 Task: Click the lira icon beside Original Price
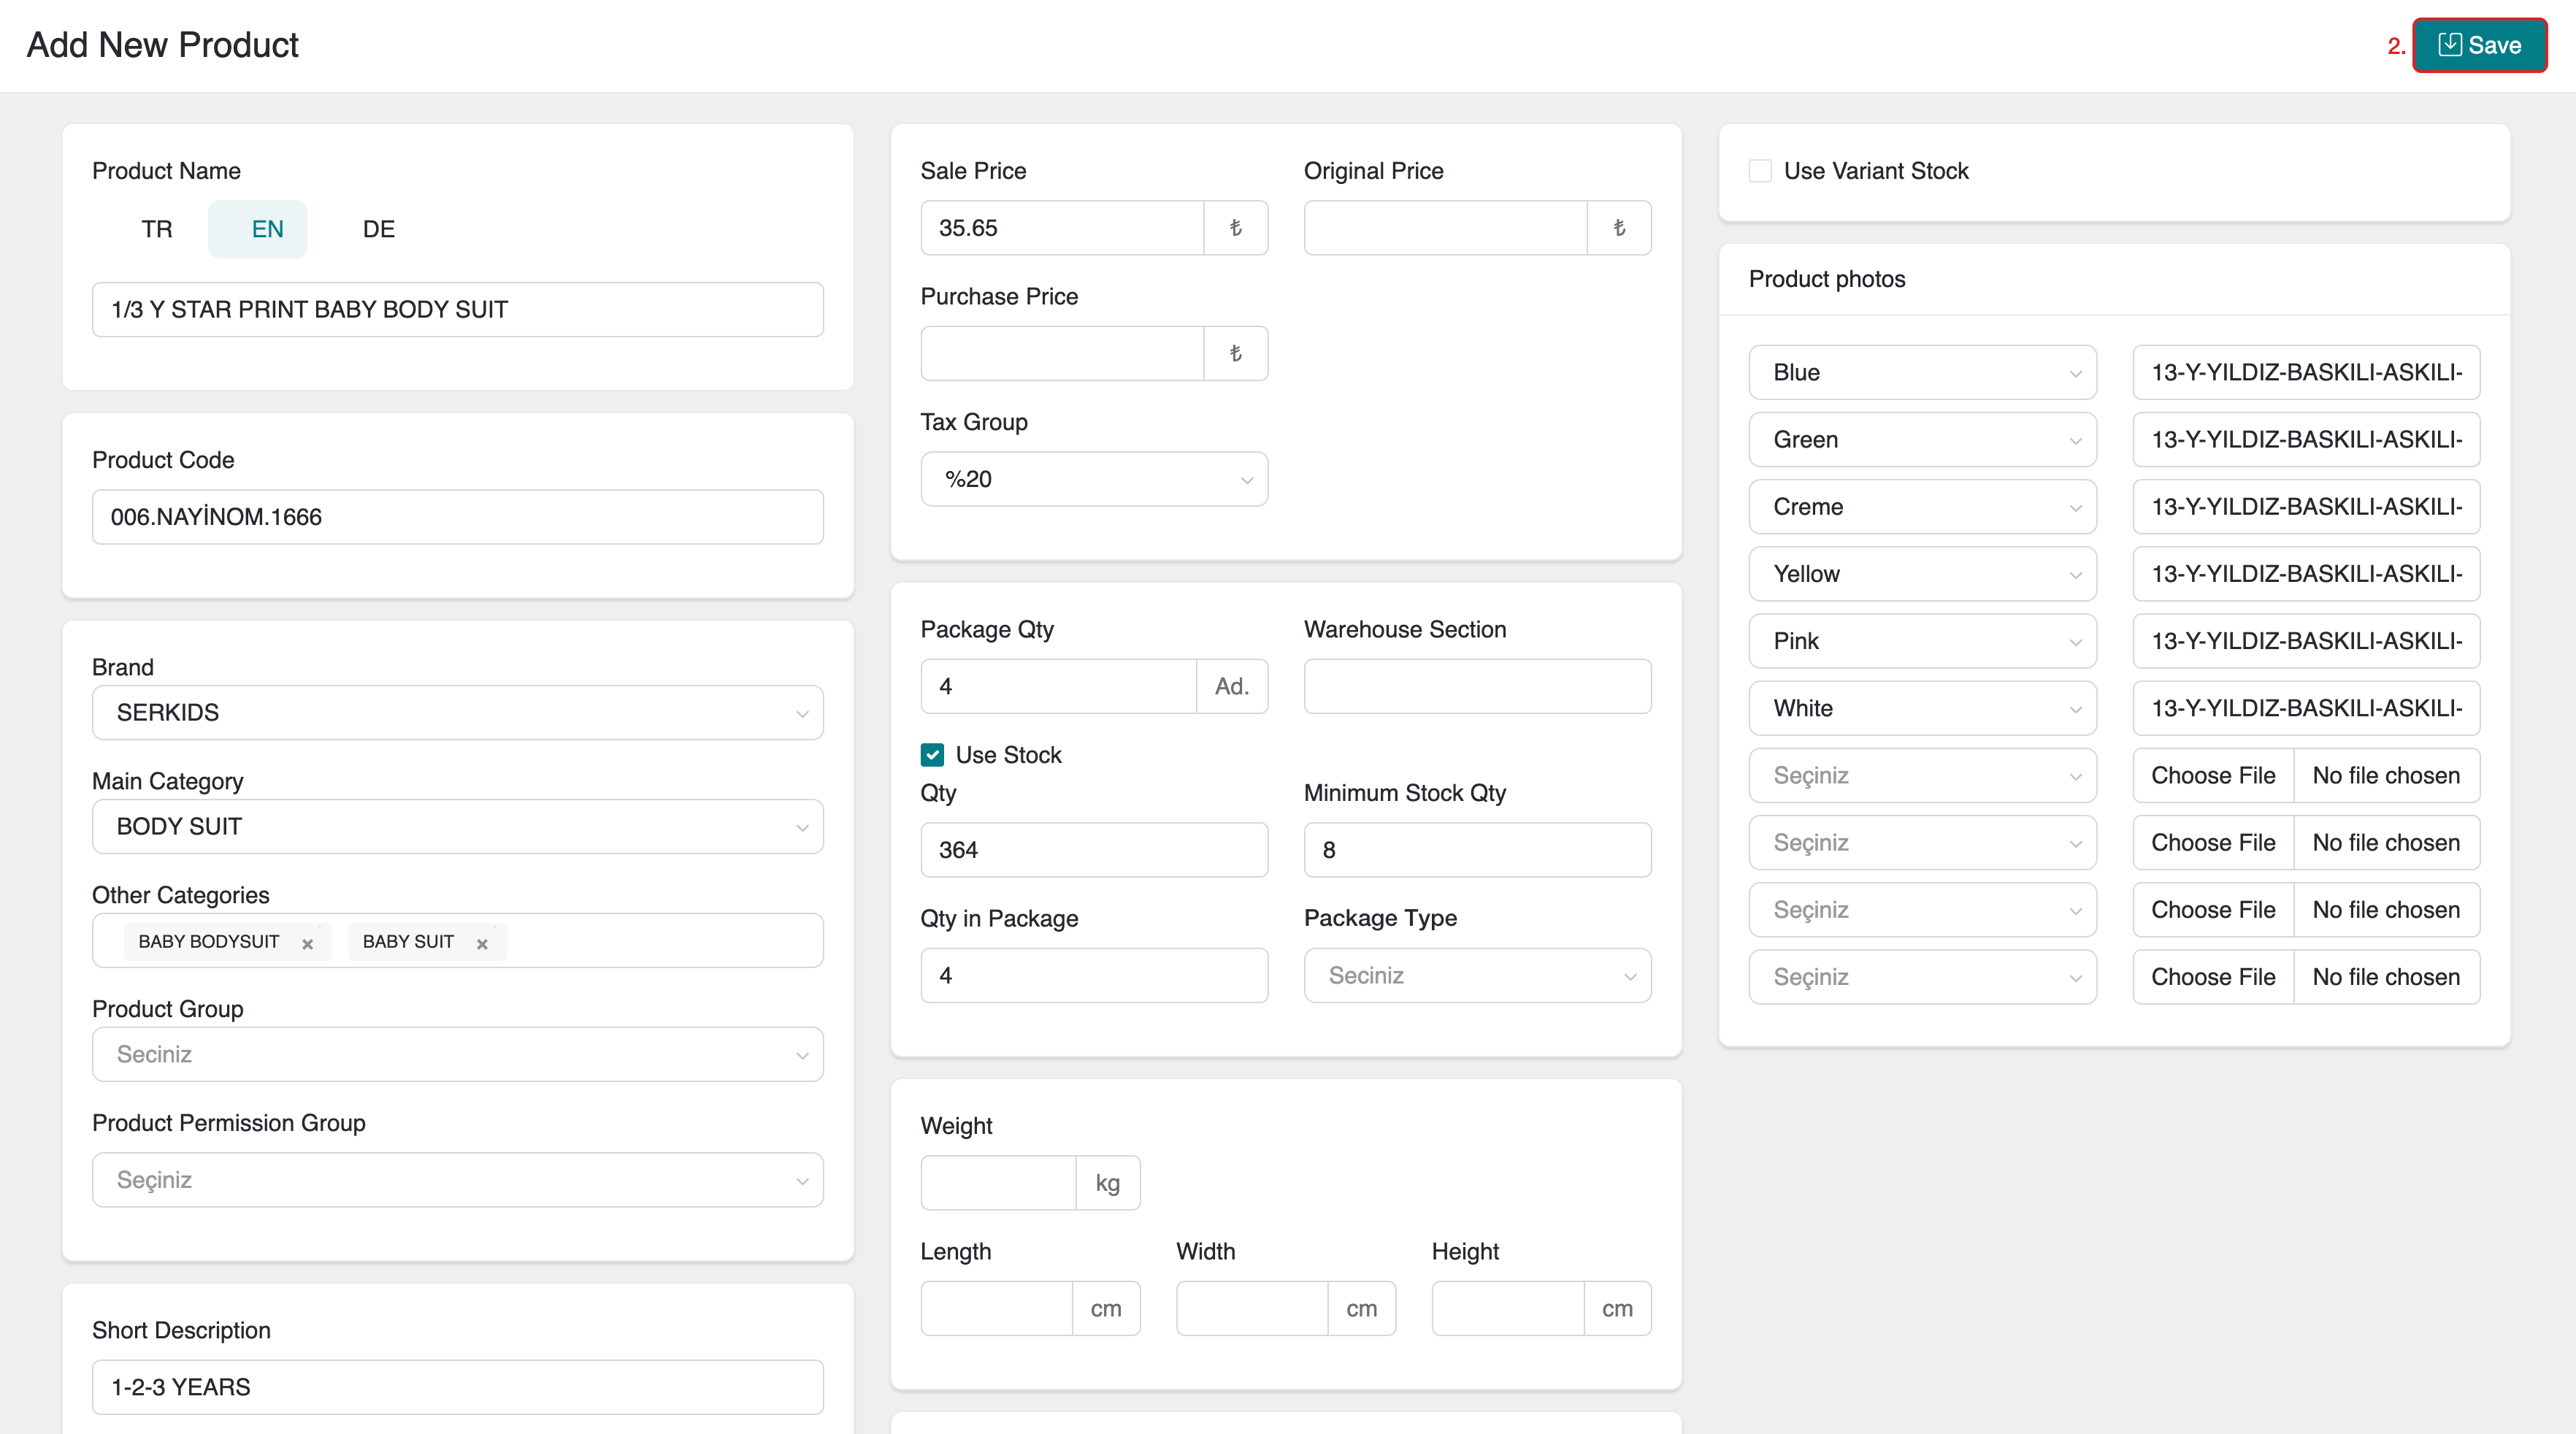pos(1619,228)
